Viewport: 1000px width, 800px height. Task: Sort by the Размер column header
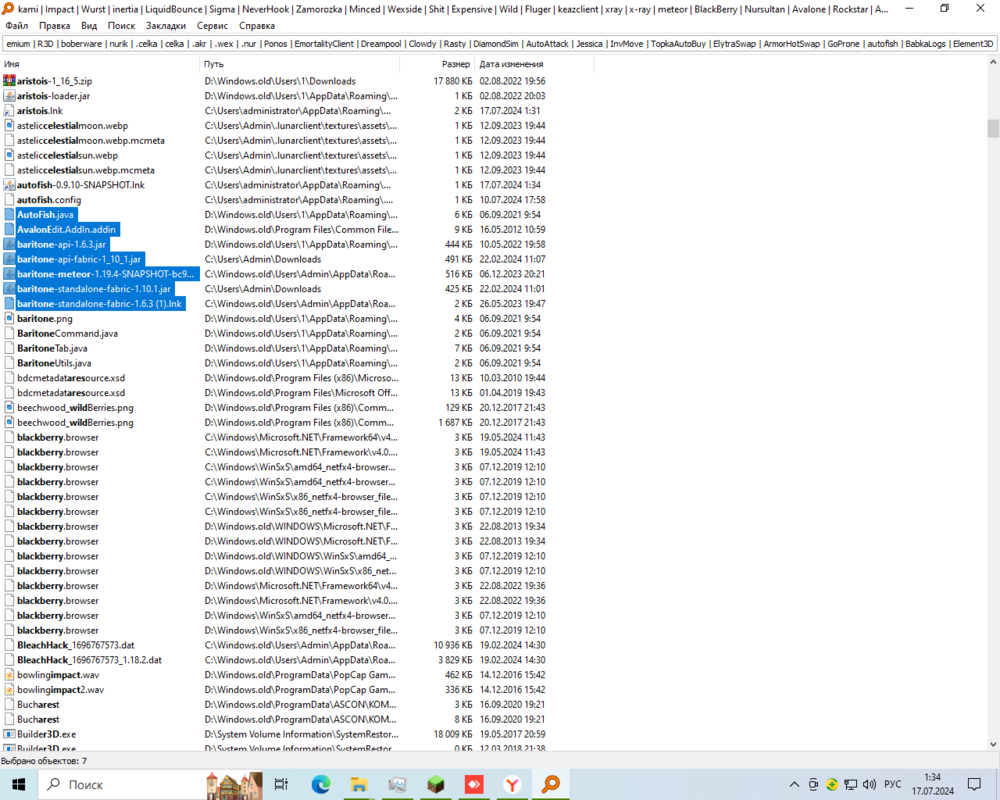tap(437, 64)
